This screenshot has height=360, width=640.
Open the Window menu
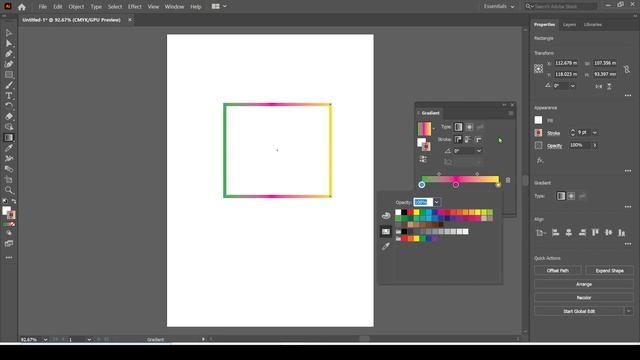coord(174,7)
